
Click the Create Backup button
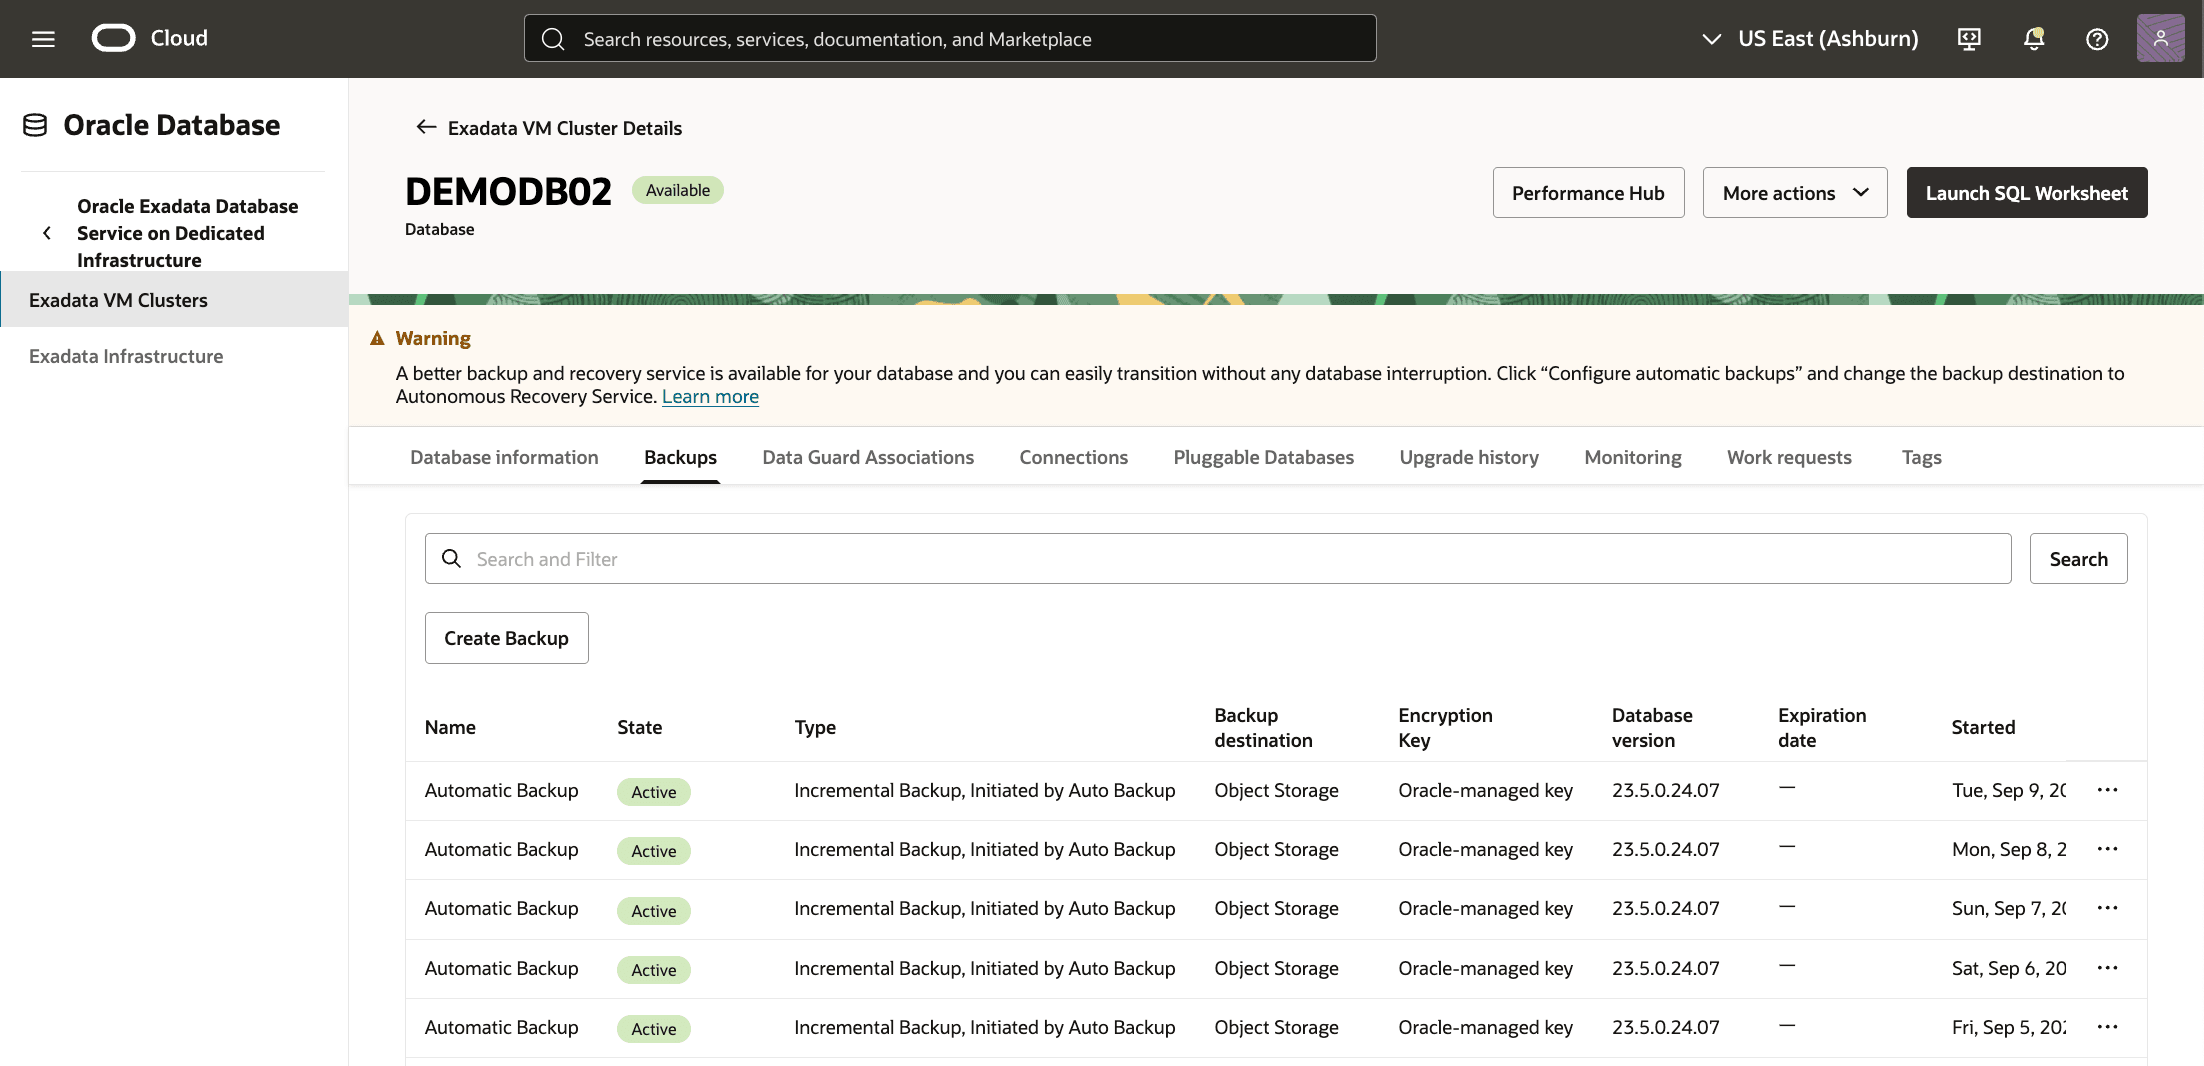coord(506,637)
